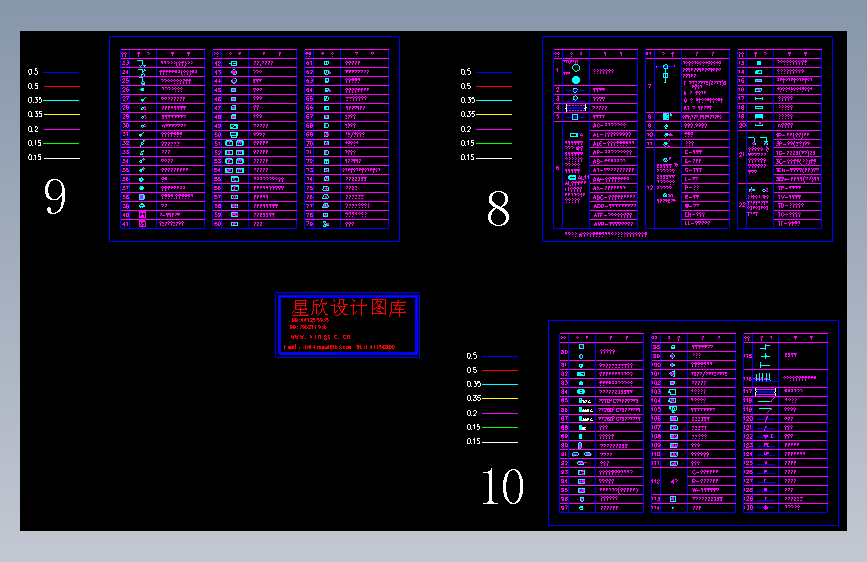Select the vertical bars symbol in row 116 of sheet 10
Viewport: 867px width, 562px height.
[763, 377]
